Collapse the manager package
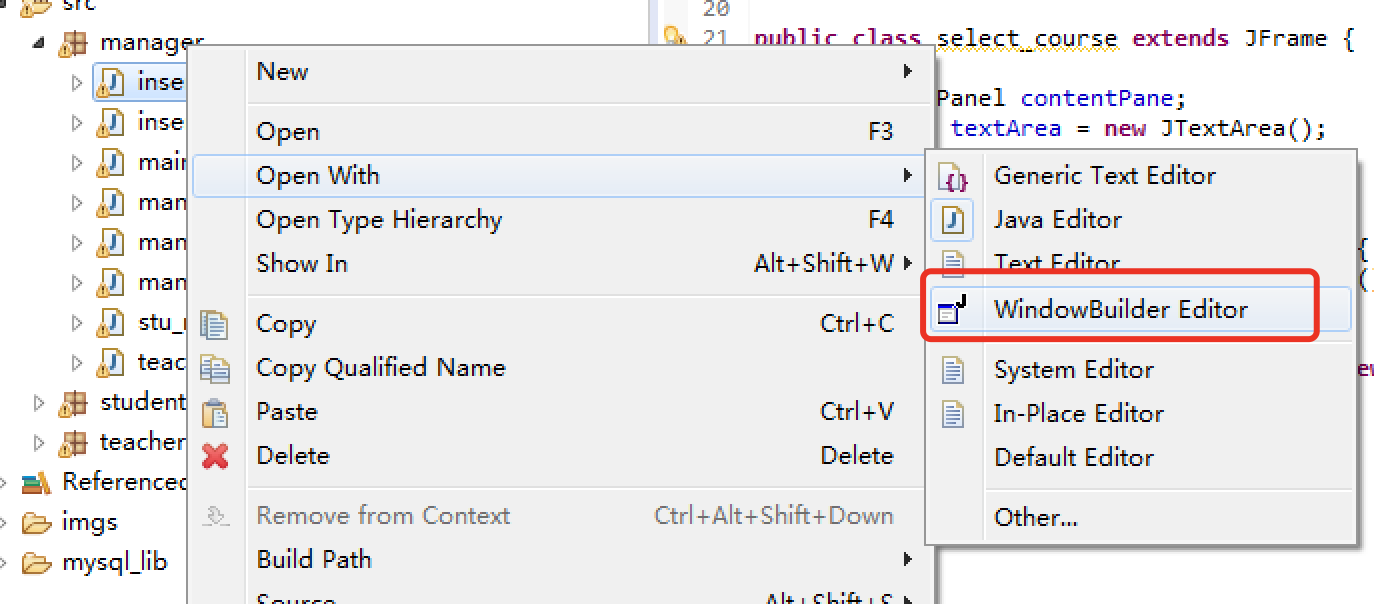 (39, 44)
